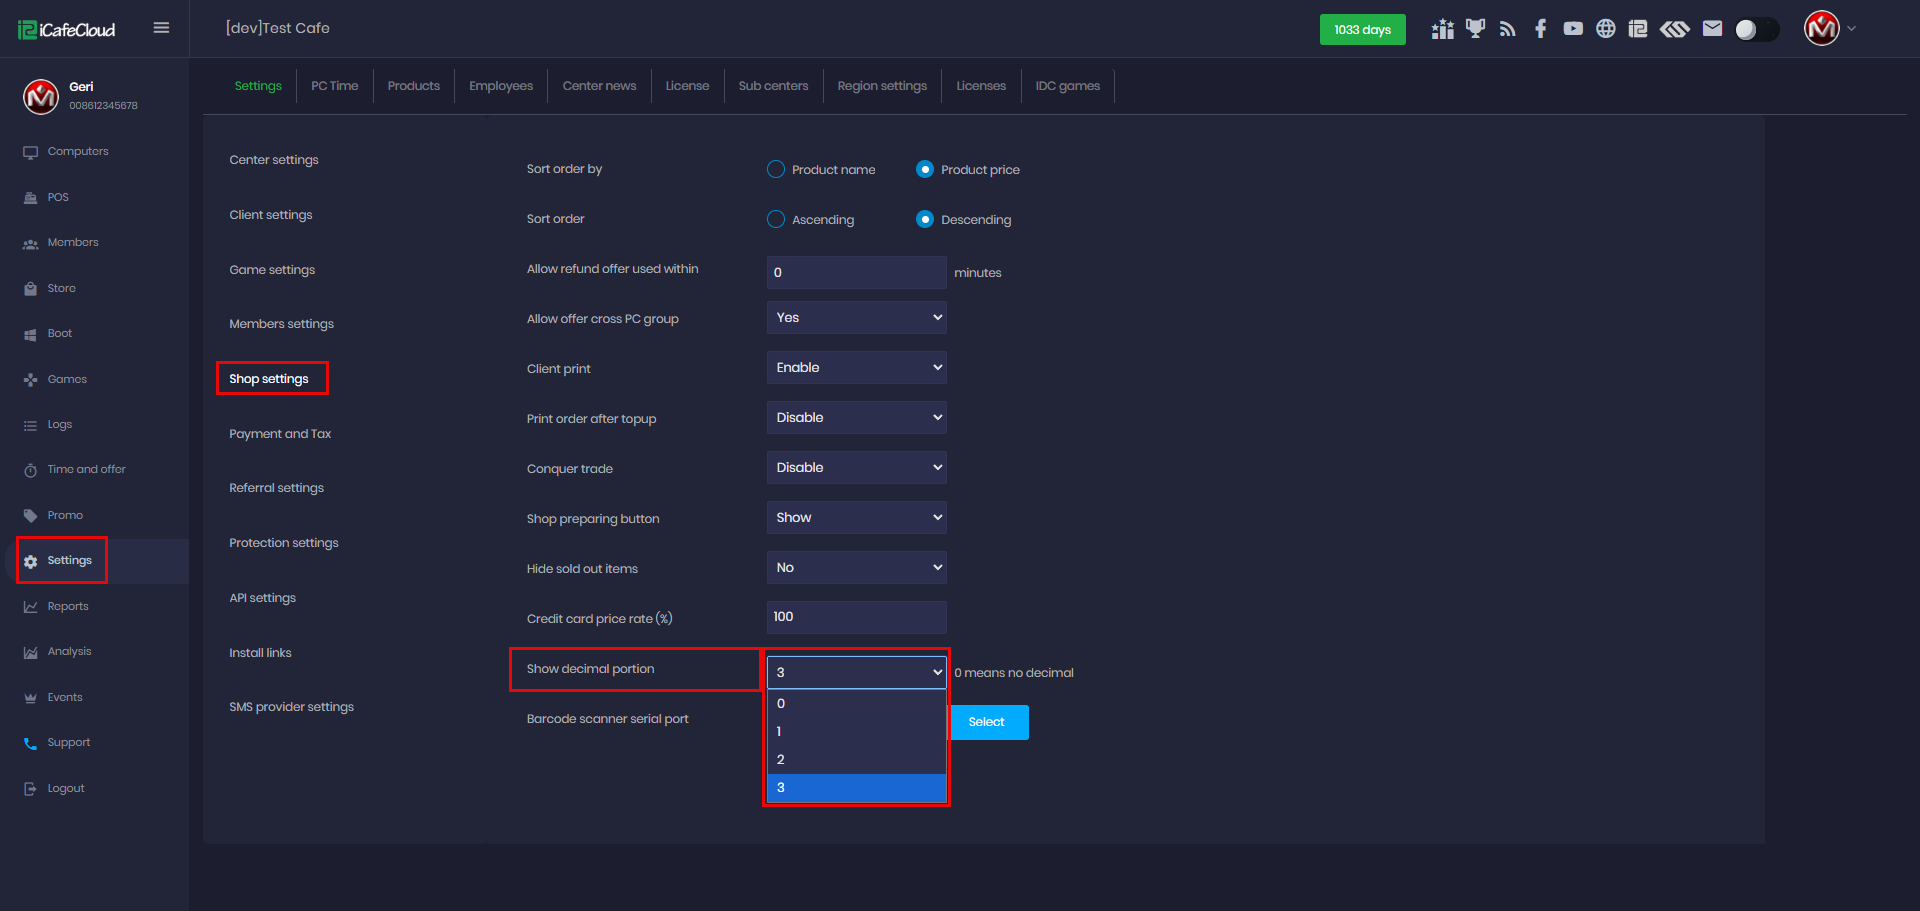1920x911 pixels.
Task: Toggle the dark mode switch
Action: (1756, 29)
